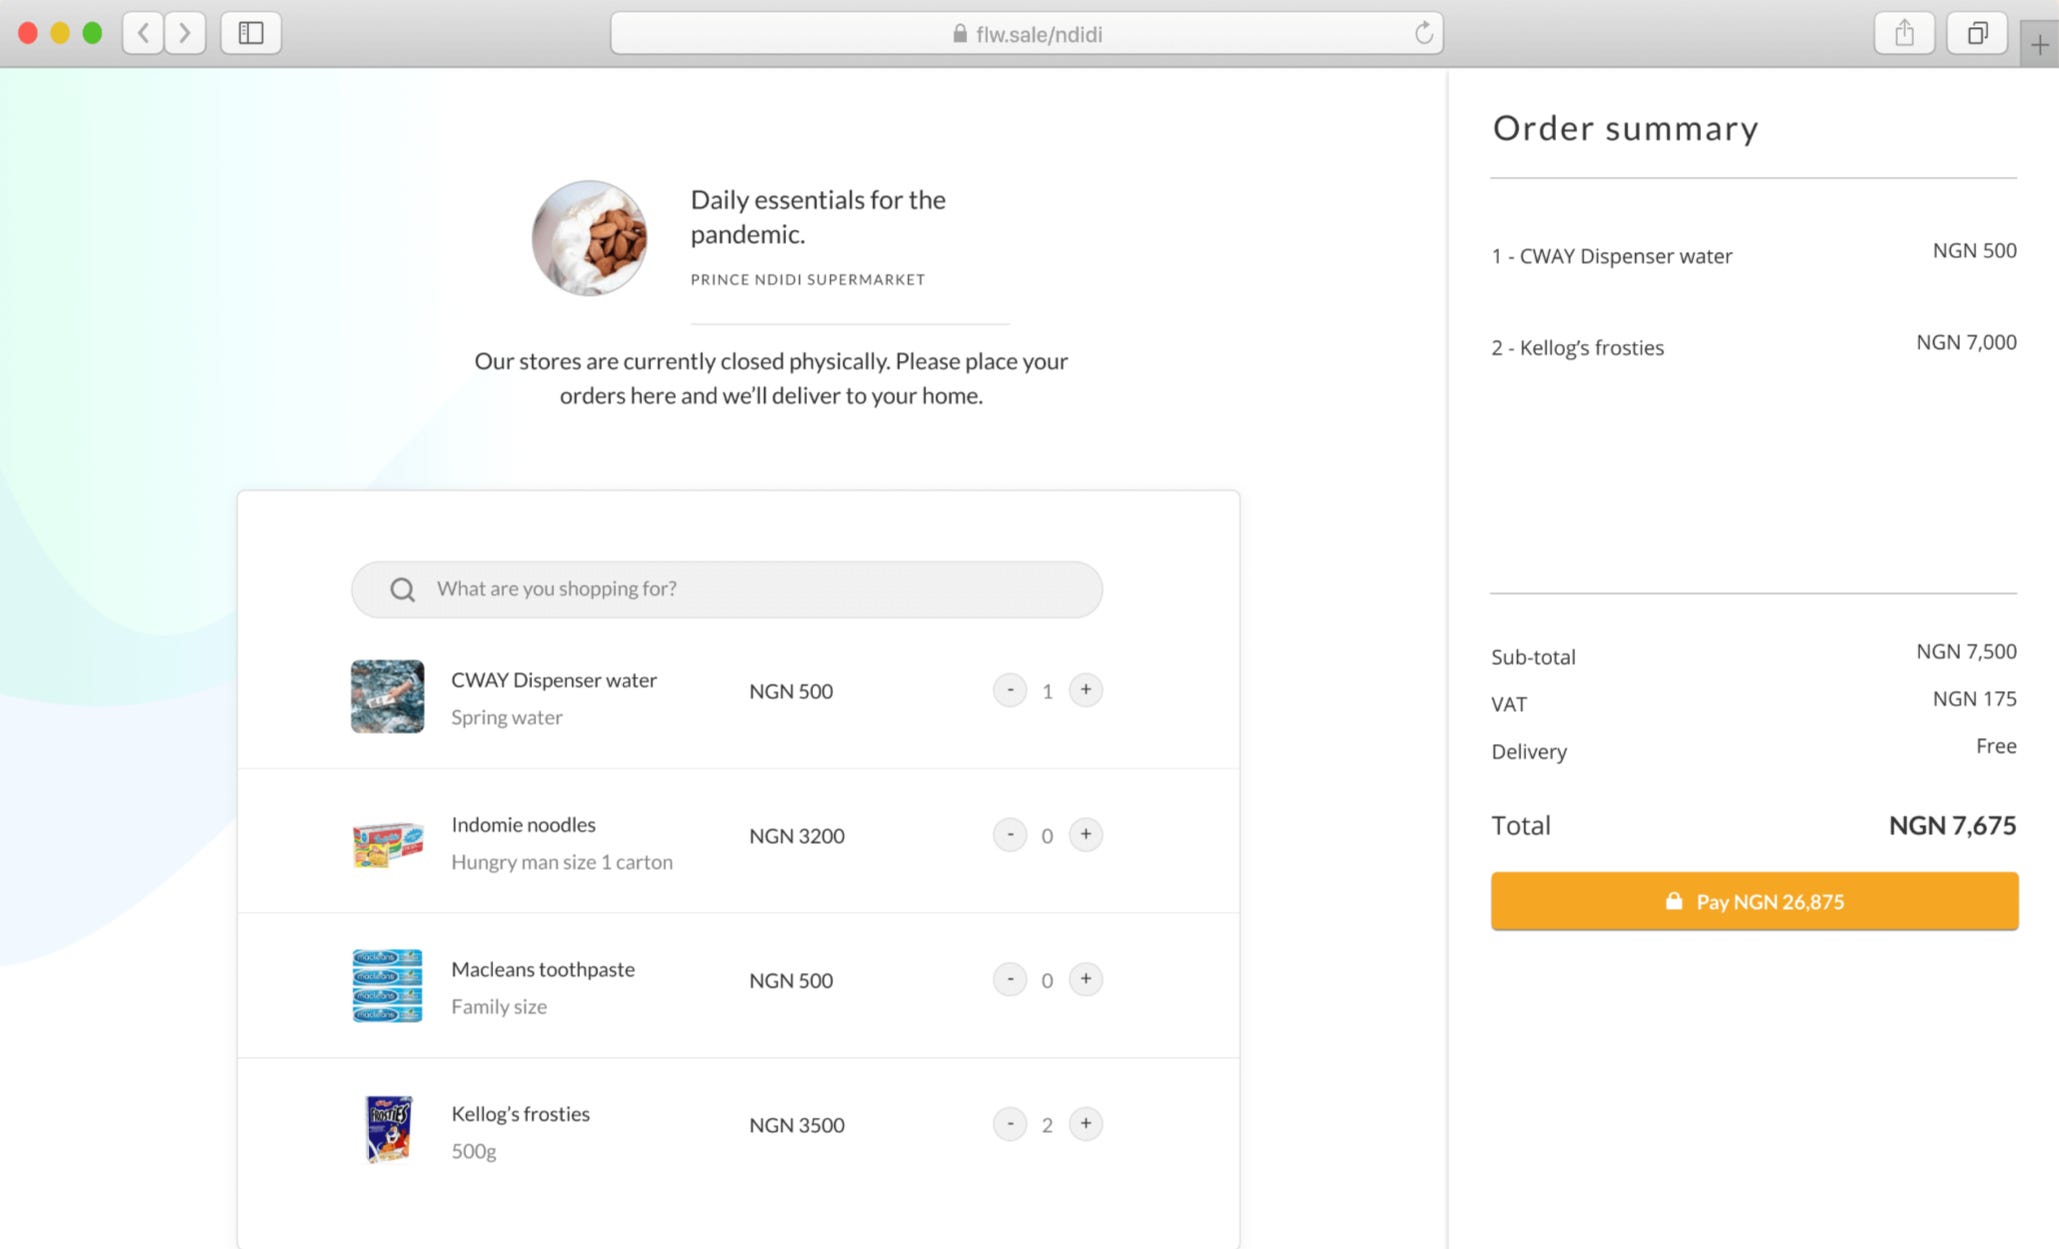Click the back navigation arrow
Image resolution: width=2059 pixels, height=1249 pixels.
coord(142,33)
